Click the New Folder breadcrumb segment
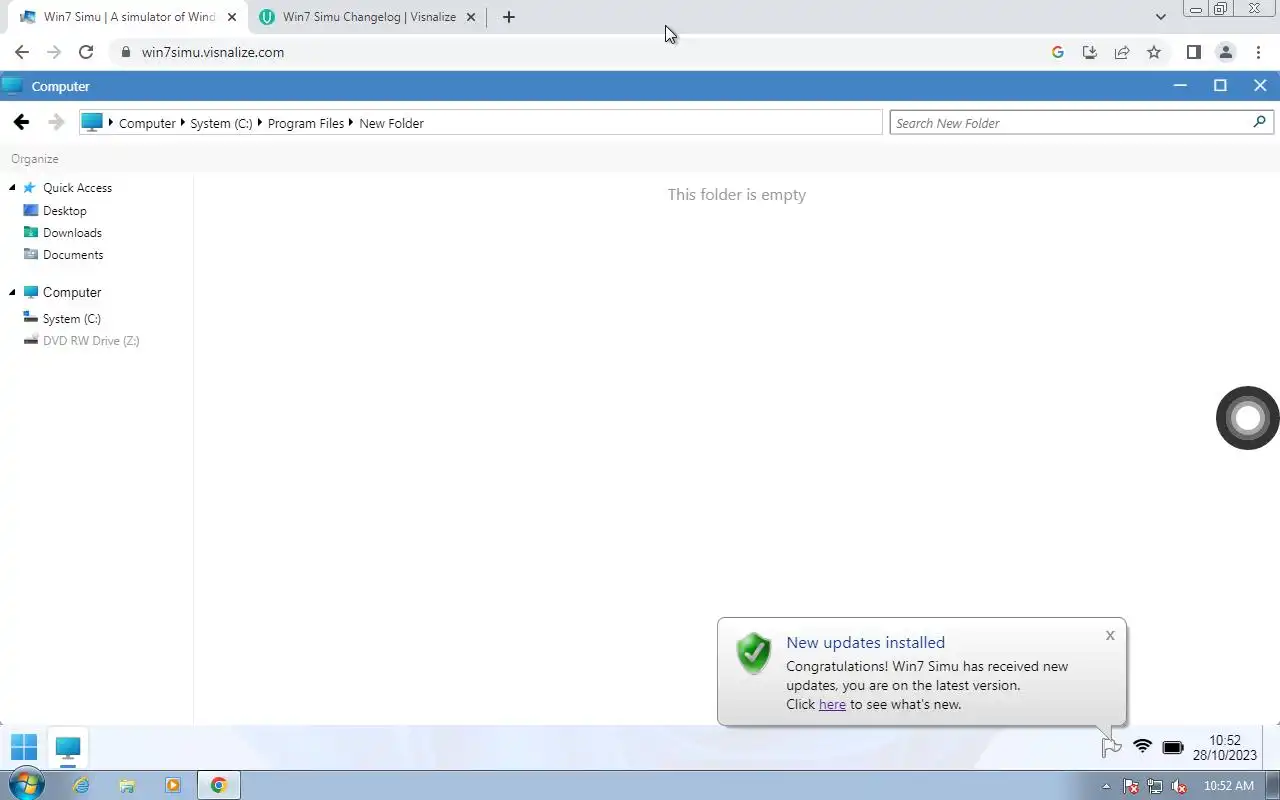 point(391,123)
